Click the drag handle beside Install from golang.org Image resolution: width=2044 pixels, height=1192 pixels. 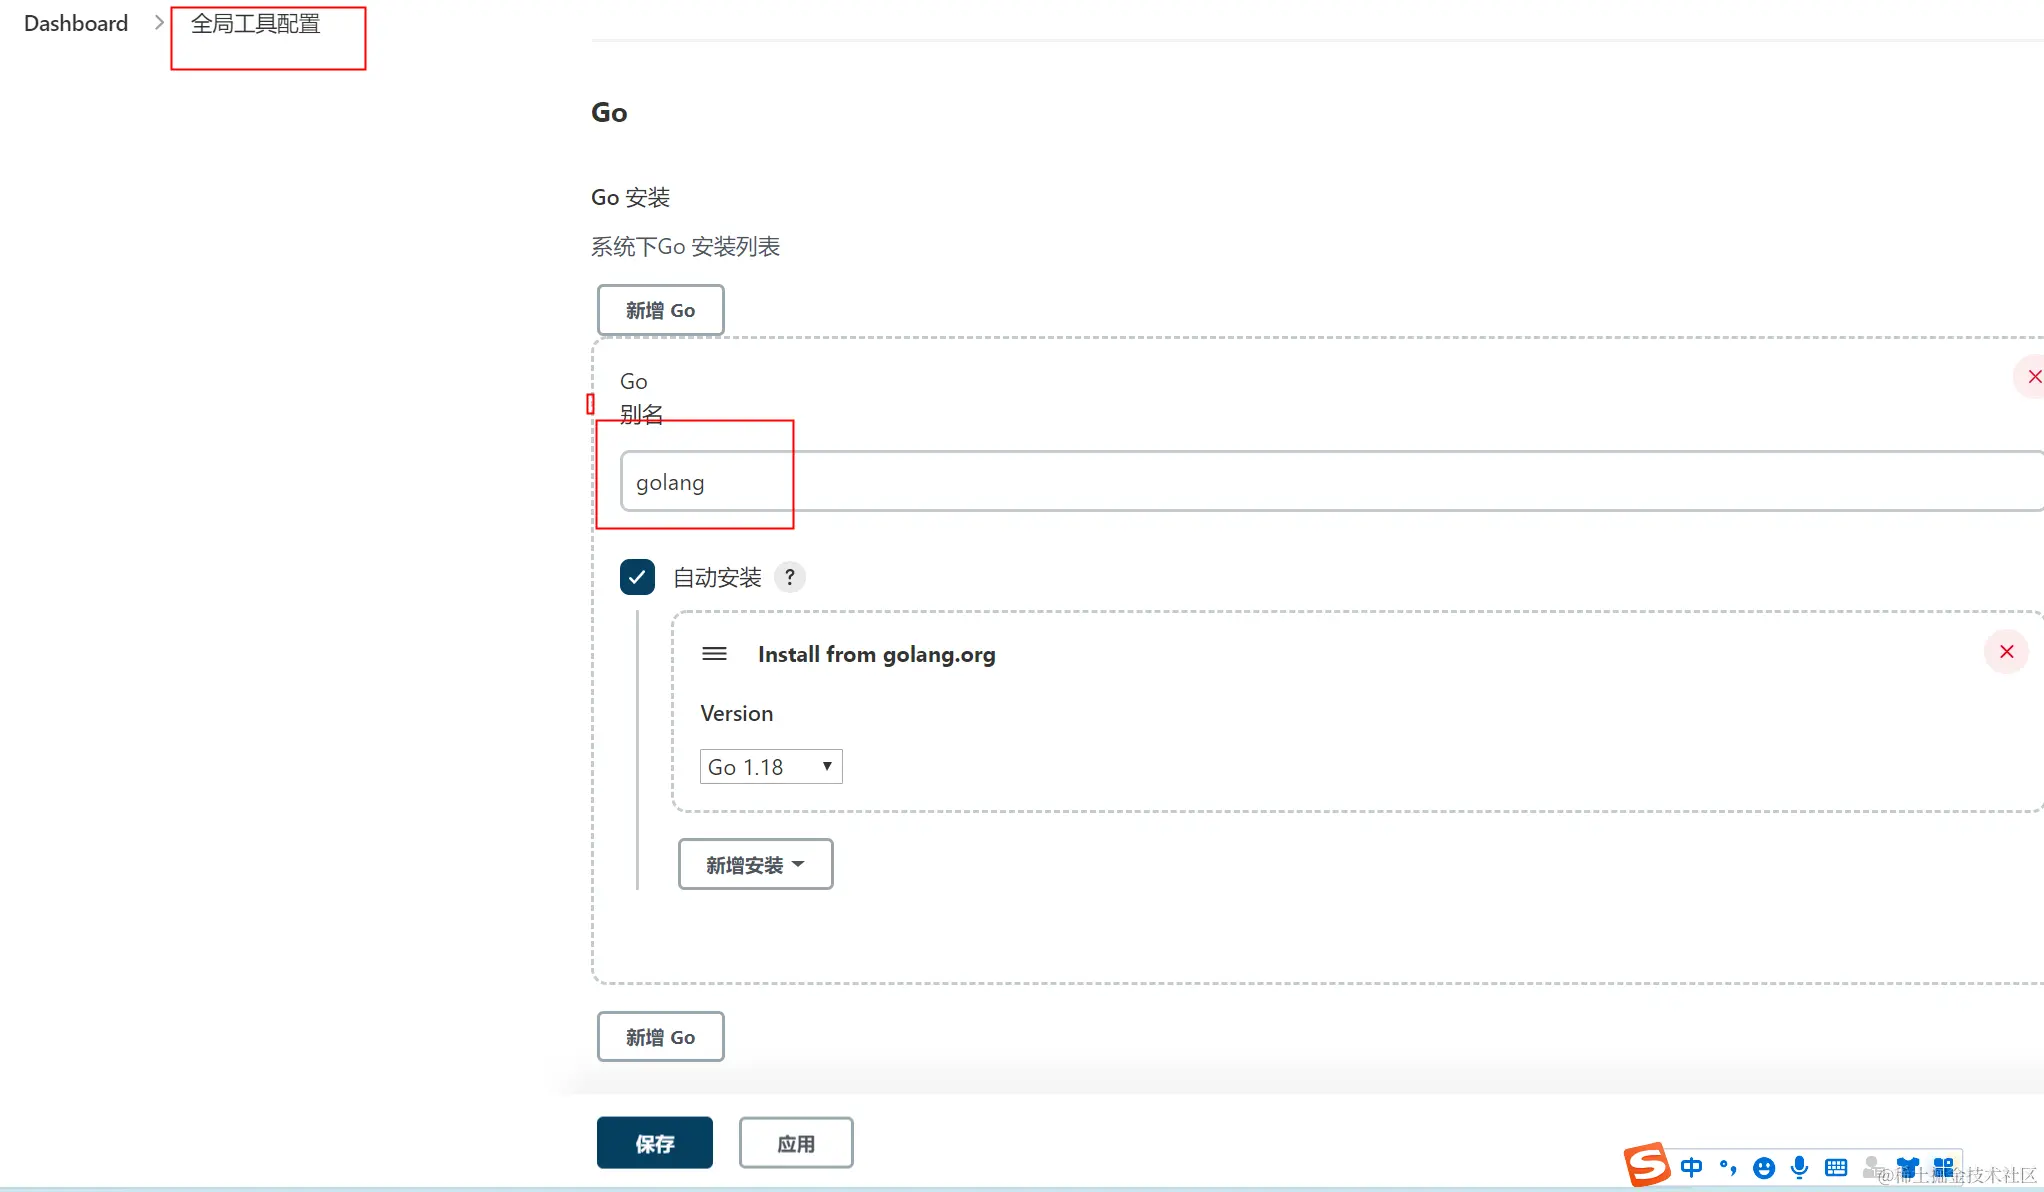(x=714, y=654)
